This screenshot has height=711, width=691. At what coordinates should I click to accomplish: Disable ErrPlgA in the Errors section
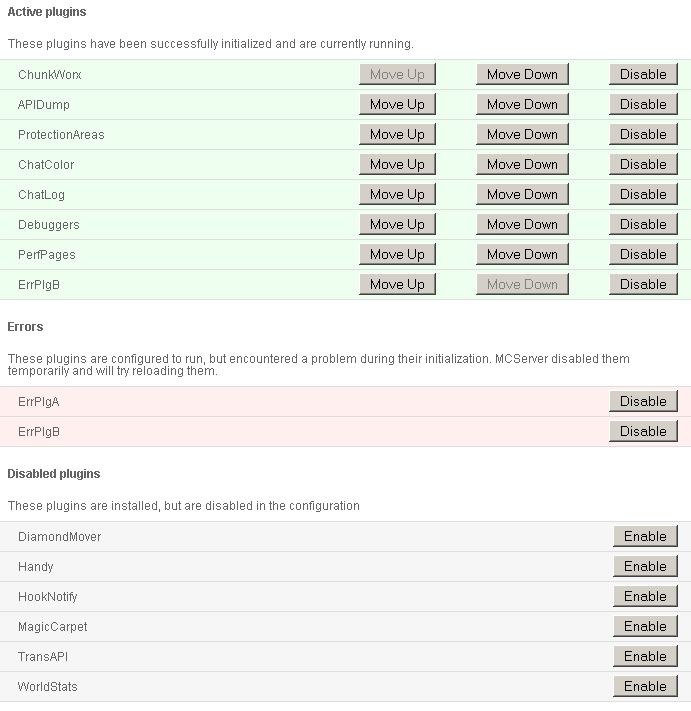(x=643, y=401)
